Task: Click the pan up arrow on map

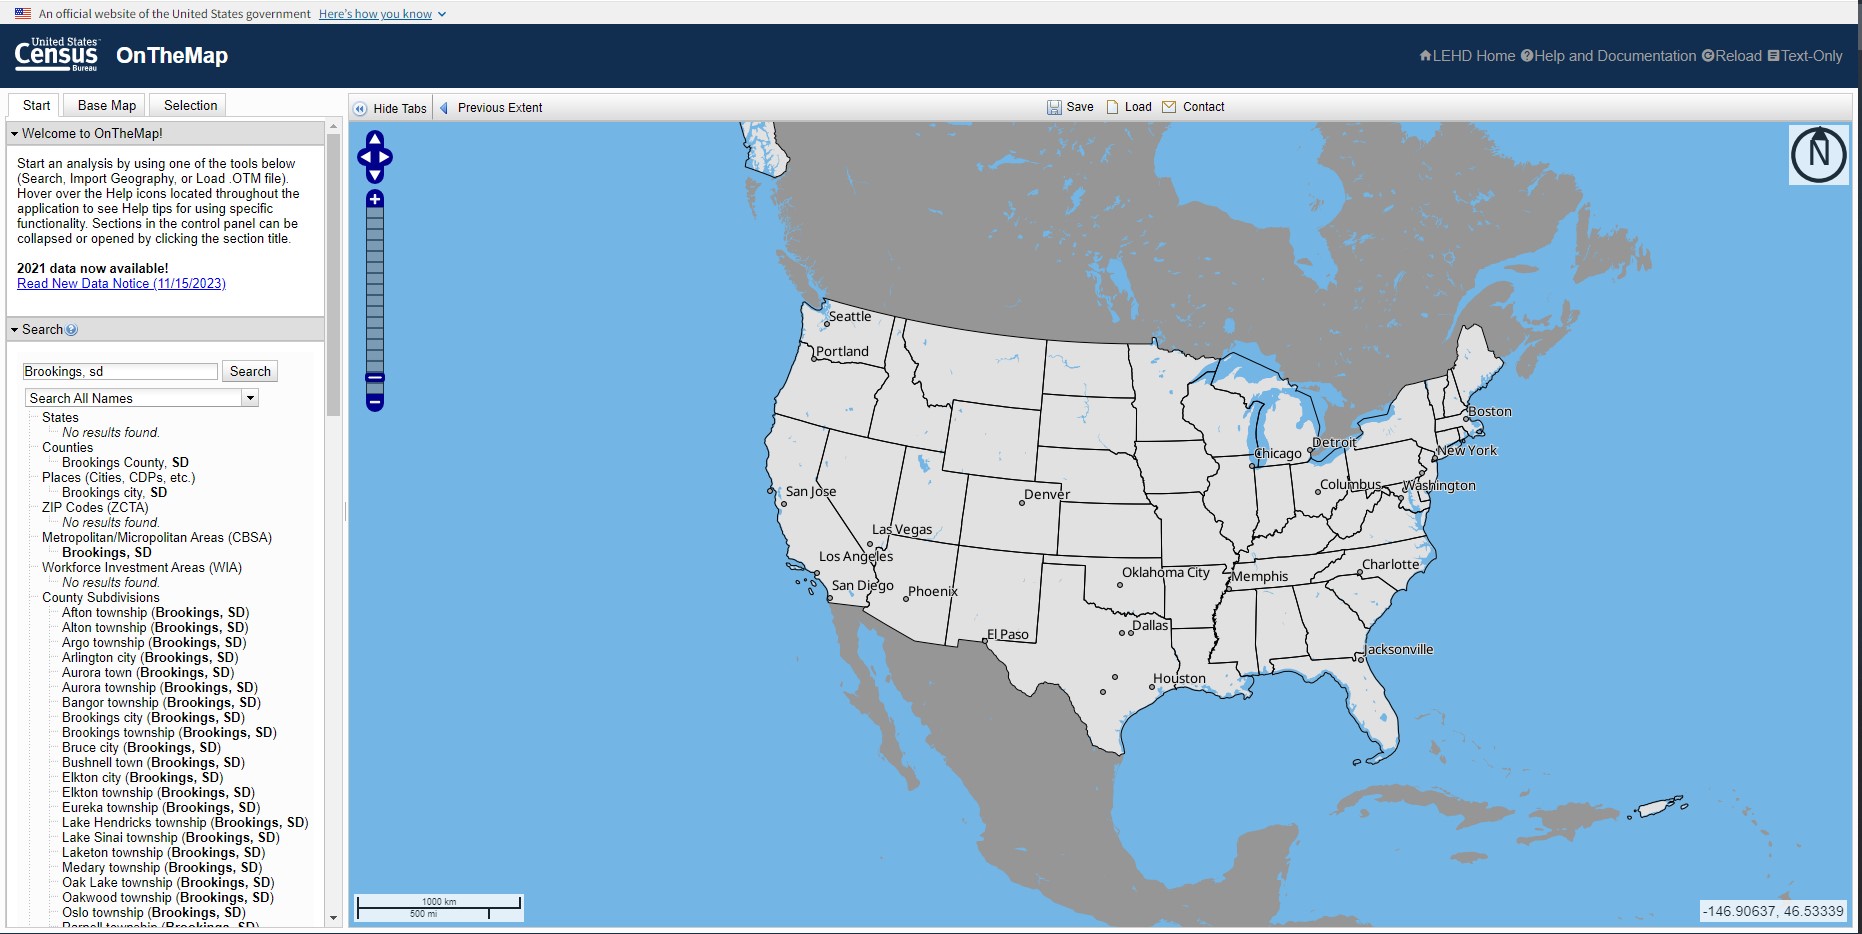Action: click(375, 138)
